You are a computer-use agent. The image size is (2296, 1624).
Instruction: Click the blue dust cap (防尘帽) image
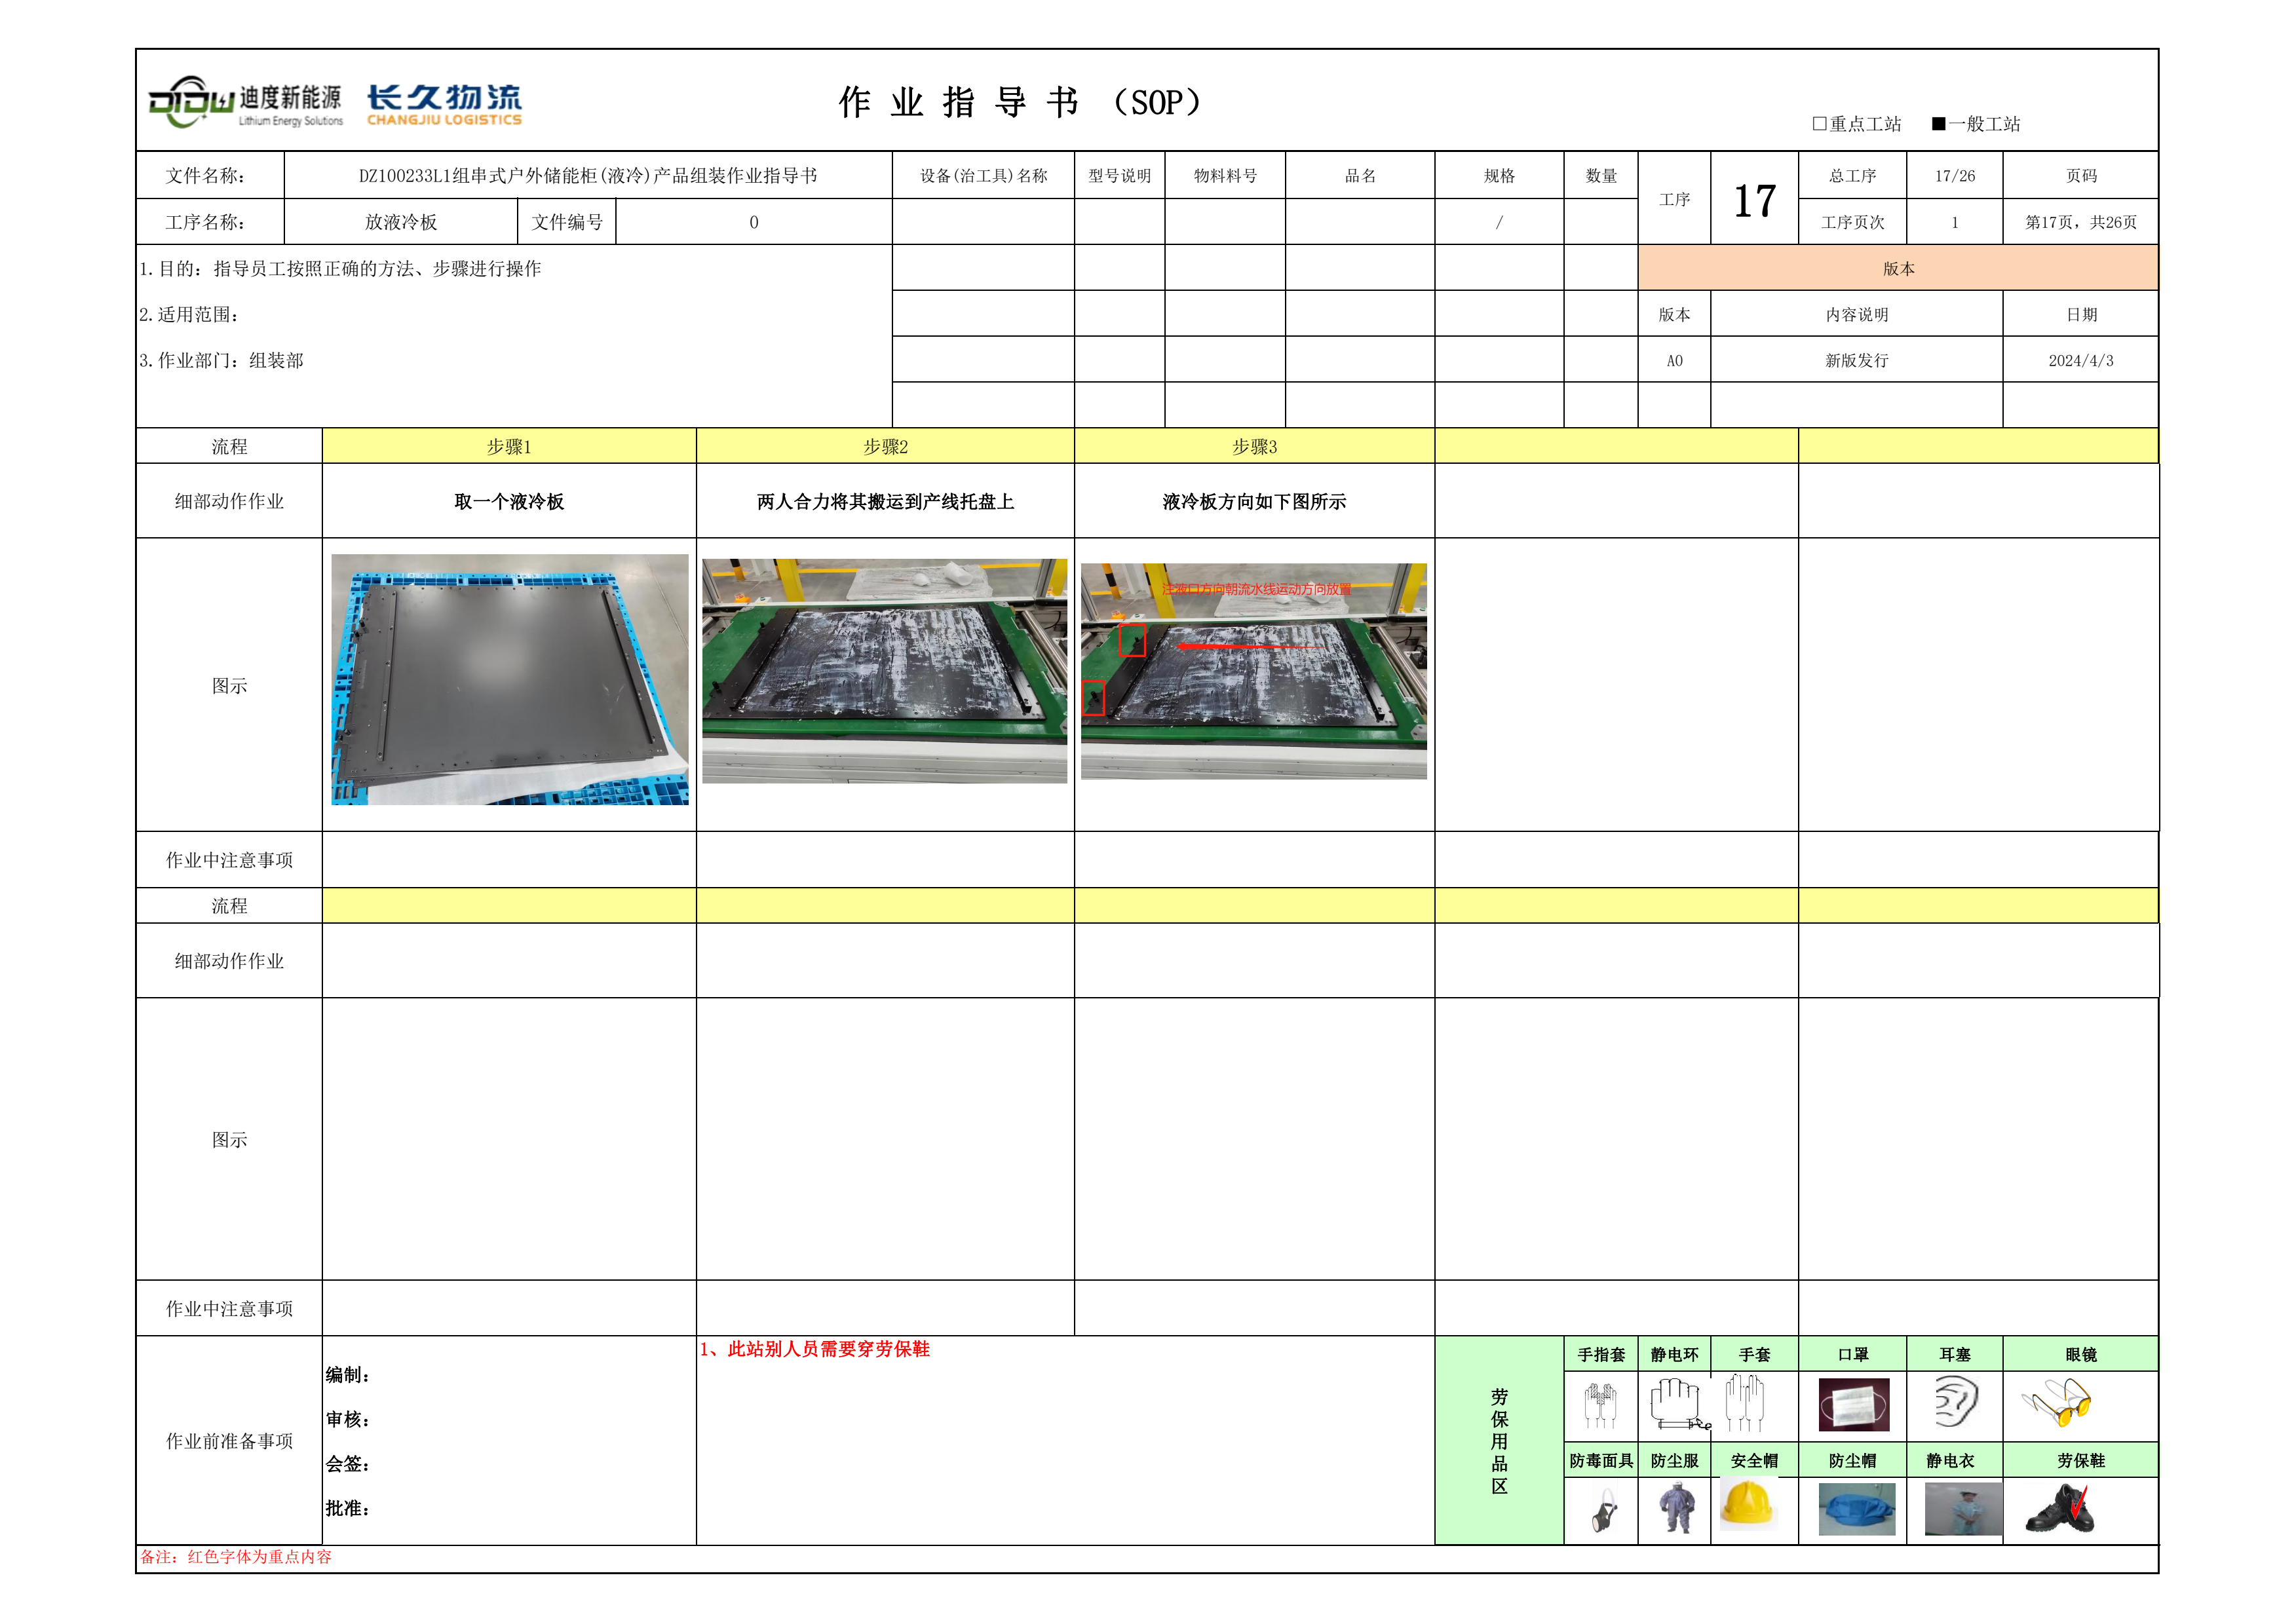tap(1856, 1510)
